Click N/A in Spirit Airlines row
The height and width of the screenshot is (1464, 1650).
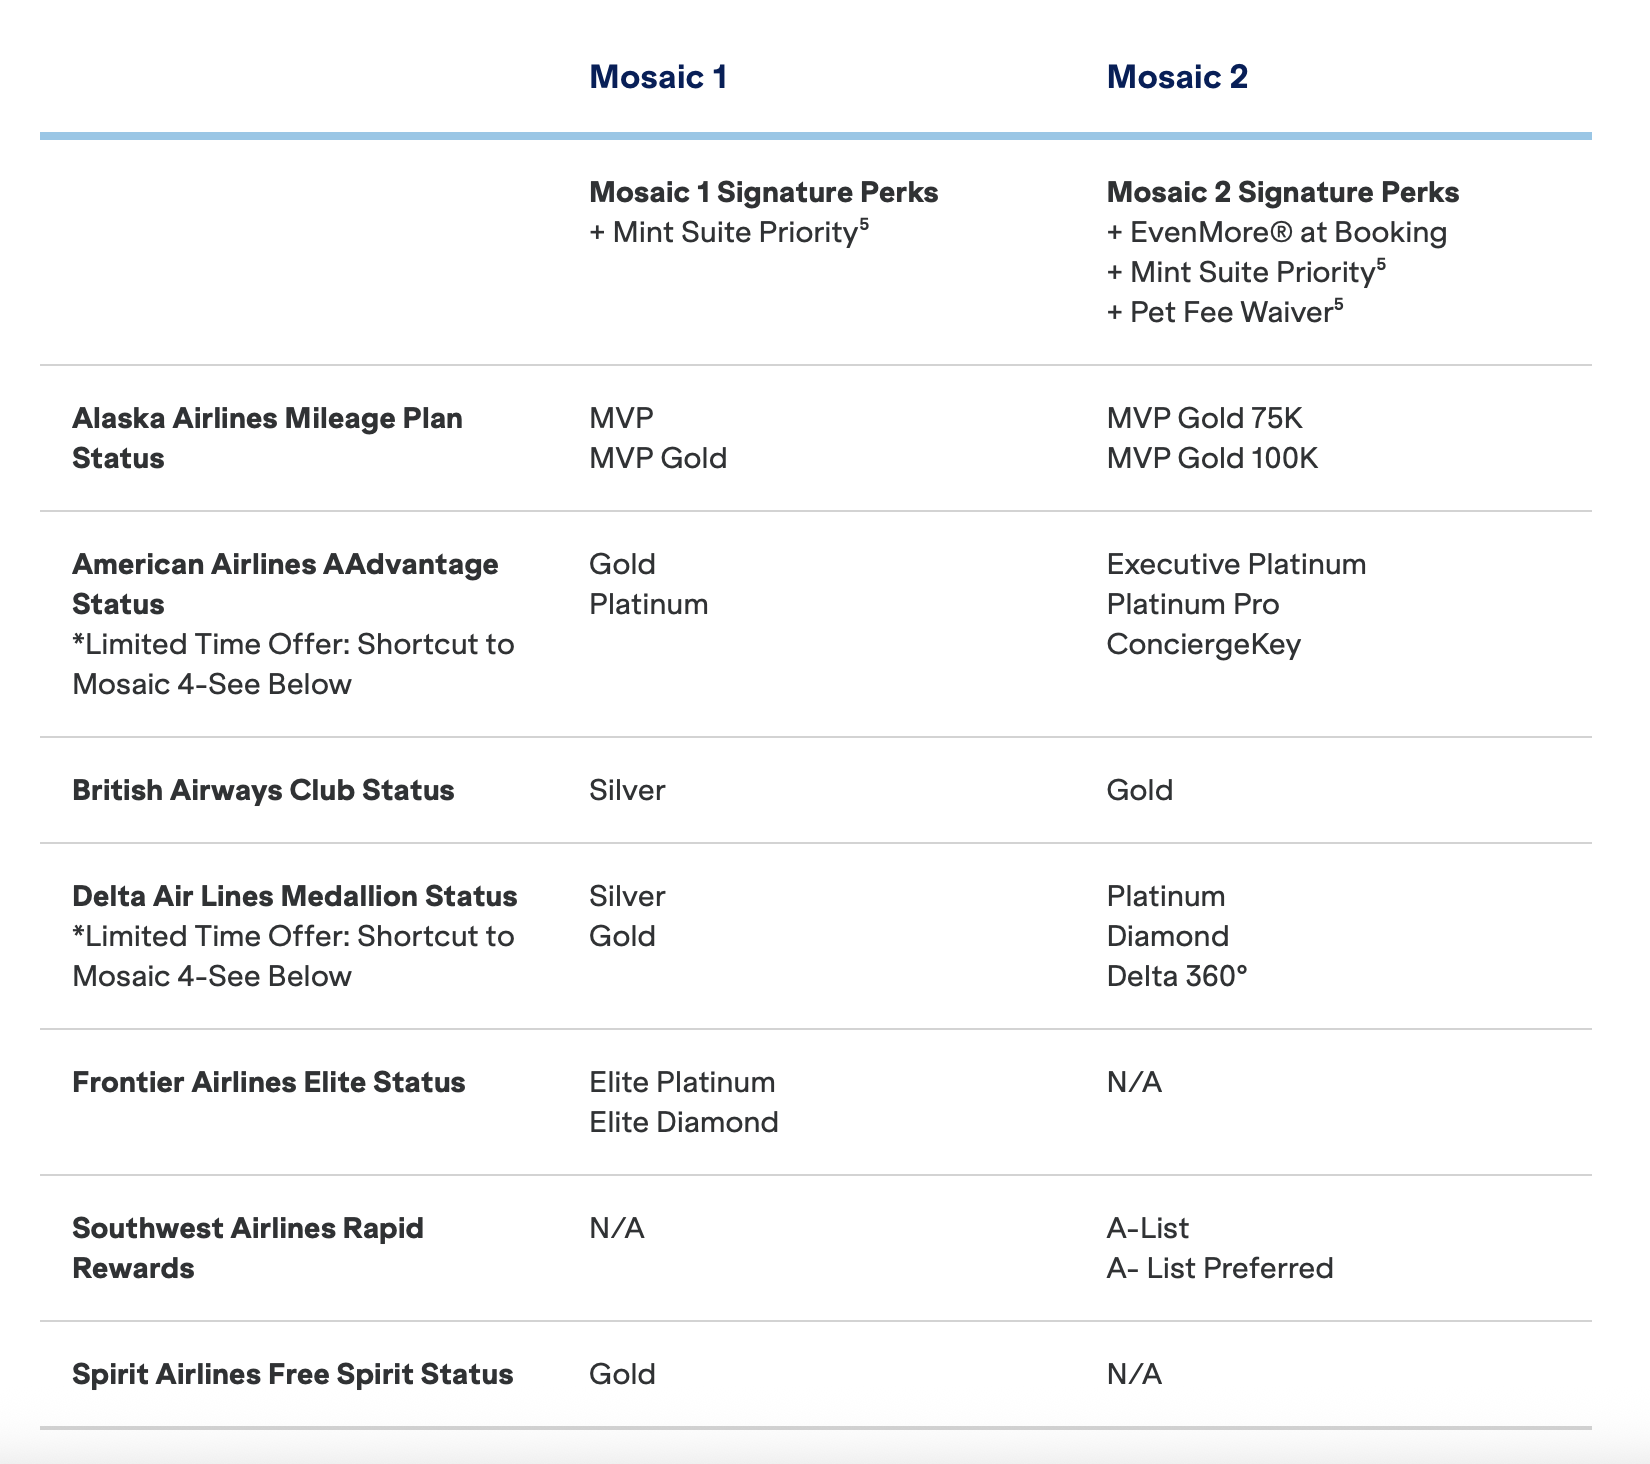[x=1134, y=1374]
